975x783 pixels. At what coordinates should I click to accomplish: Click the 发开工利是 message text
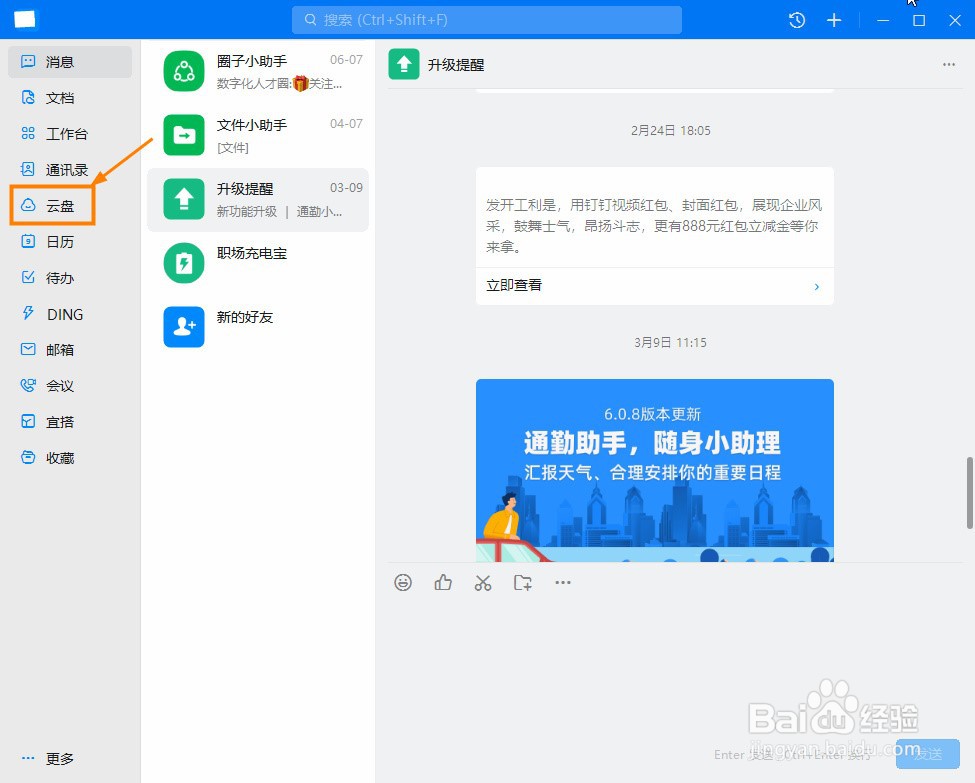[654, 226]
